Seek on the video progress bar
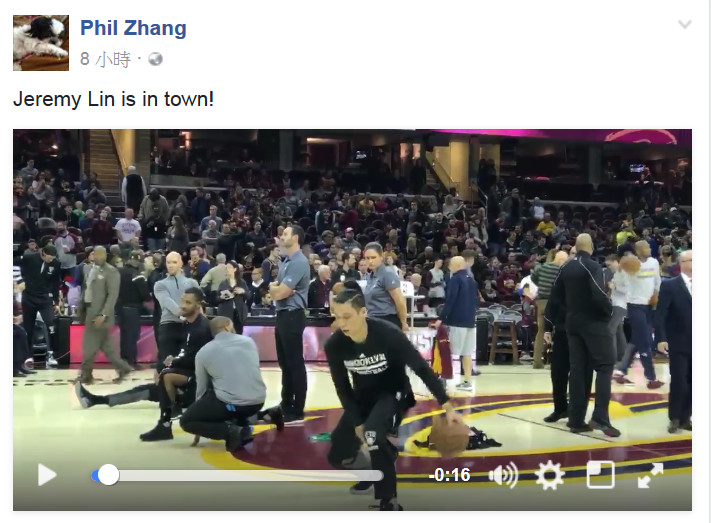Viewport: 711px width, 523px height. click(x=237, y=475)
